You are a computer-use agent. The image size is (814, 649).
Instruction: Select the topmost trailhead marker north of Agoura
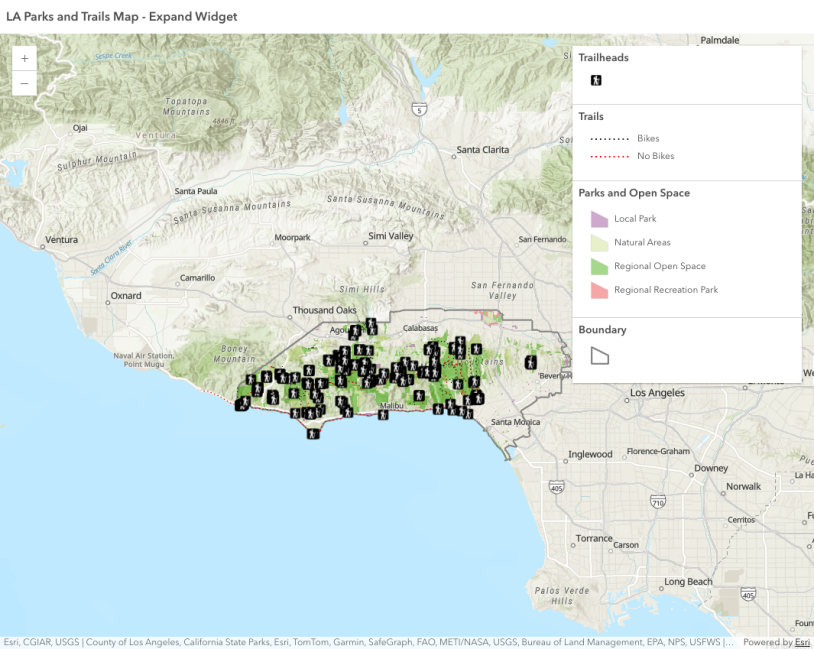tap(371, 324)
